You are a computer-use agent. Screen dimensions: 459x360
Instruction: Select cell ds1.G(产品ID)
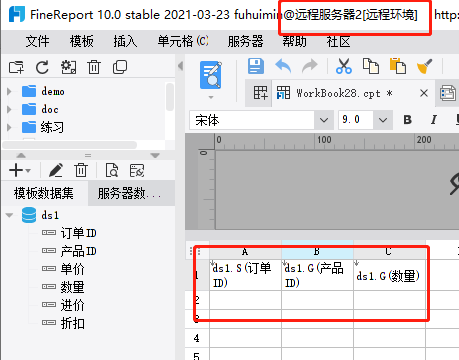pyautogui.click(x=317, y=275)
